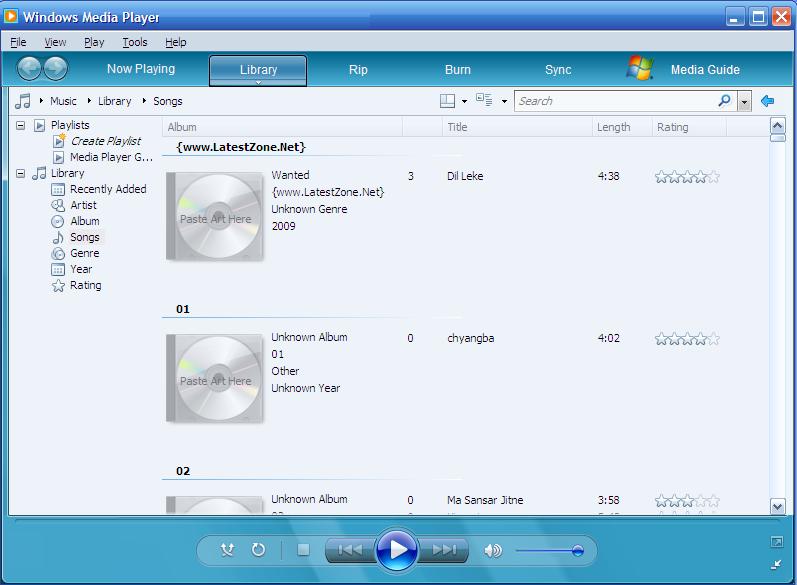
Task: Open the Tools menu
Action: point(135,42)
